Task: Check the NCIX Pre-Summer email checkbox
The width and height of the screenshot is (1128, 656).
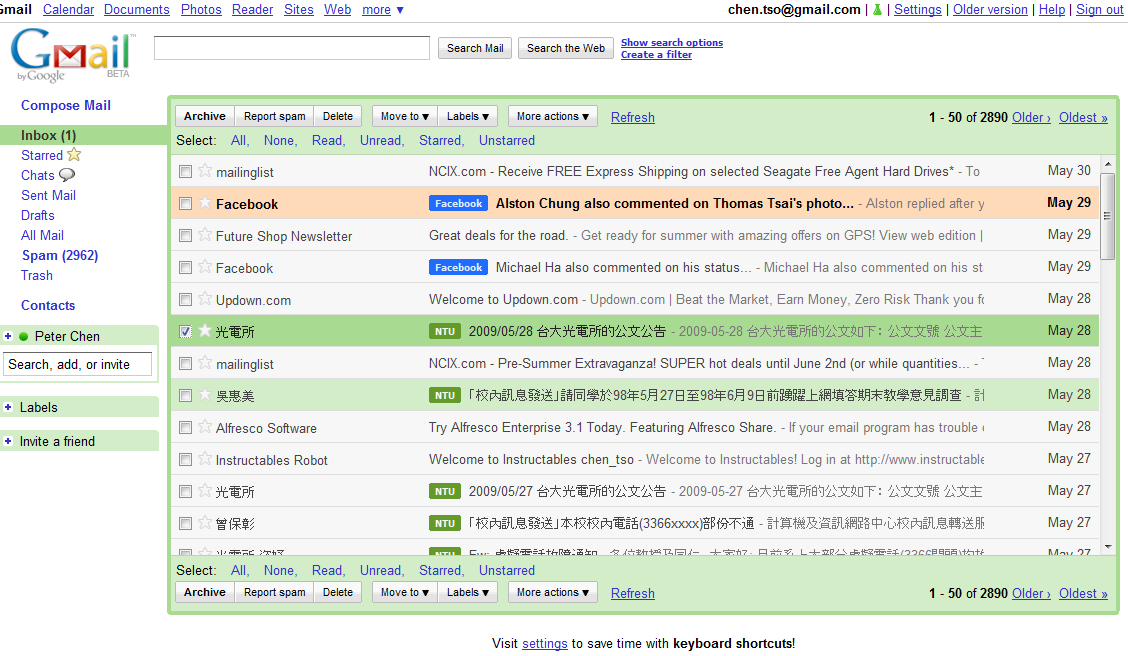Action: (x=186, y=363)
